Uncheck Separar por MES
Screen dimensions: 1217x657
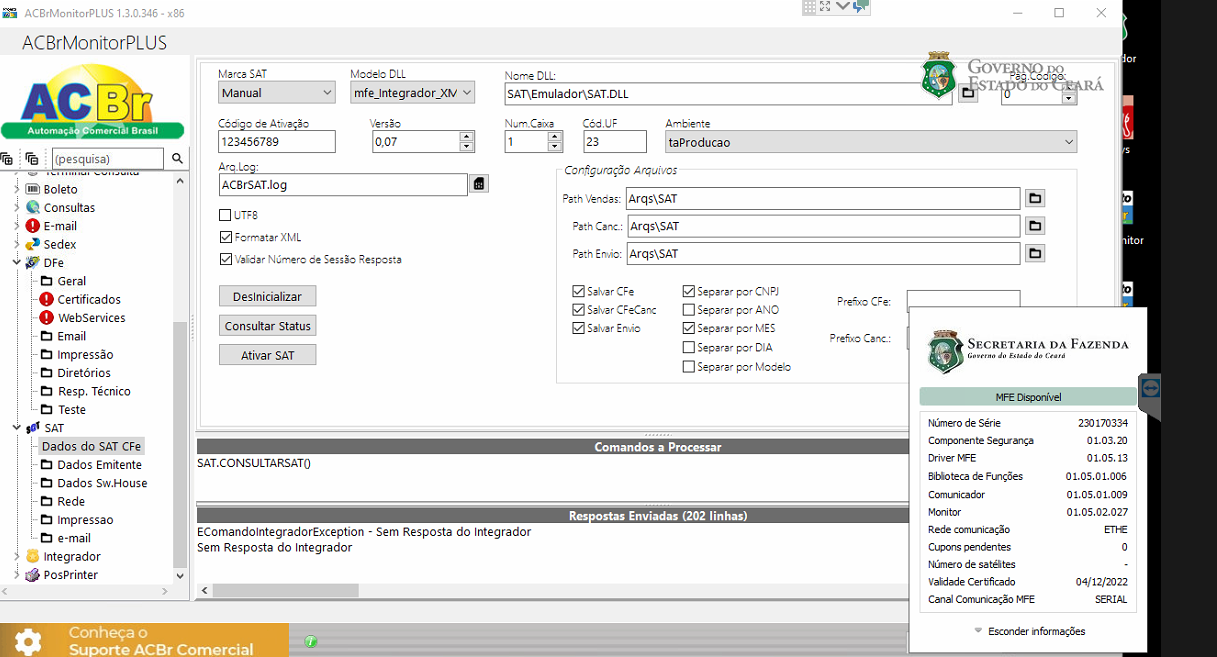[x=688, y=328]
